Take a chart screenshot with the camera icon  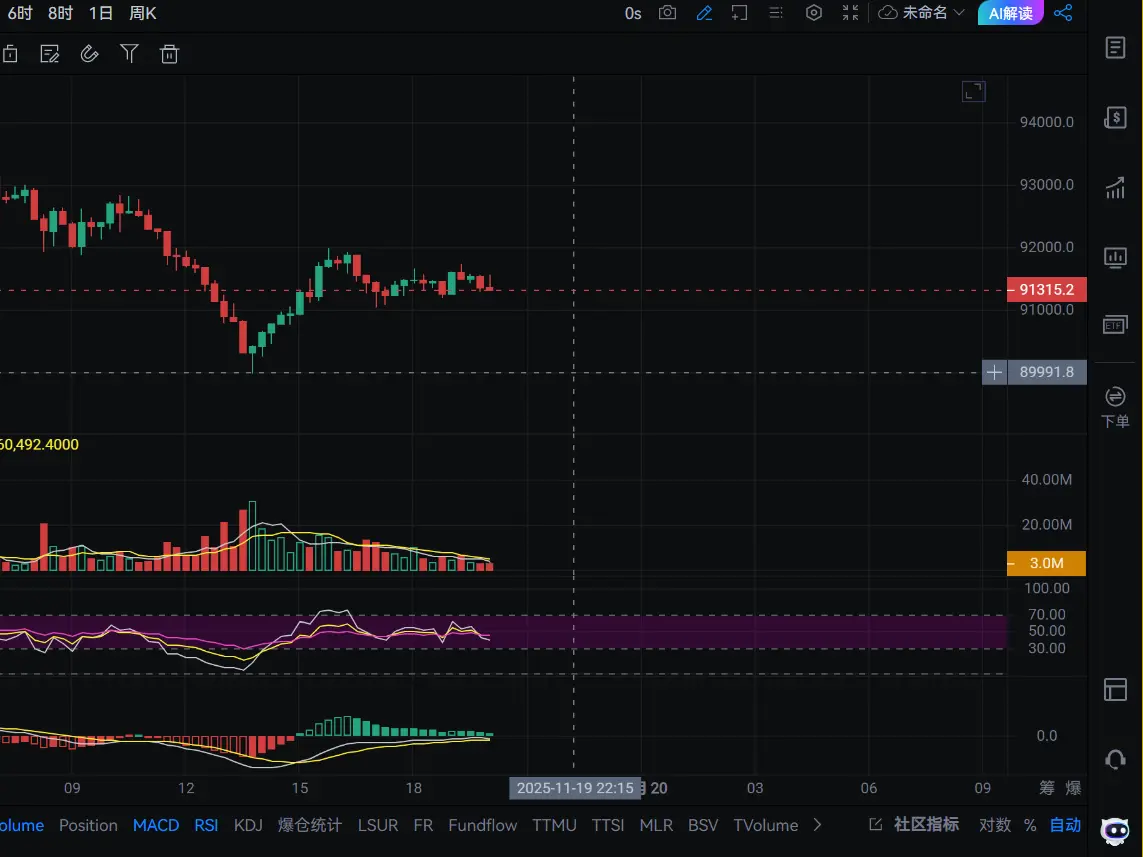(667, 13)
